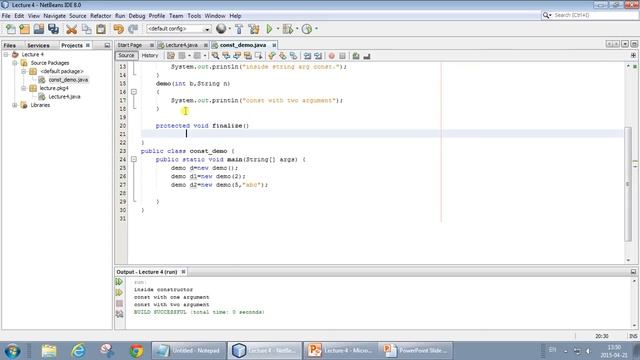Click the Save All toolbar icon
The width and height of the screenshot is (640, 360).
click(53, 29)
